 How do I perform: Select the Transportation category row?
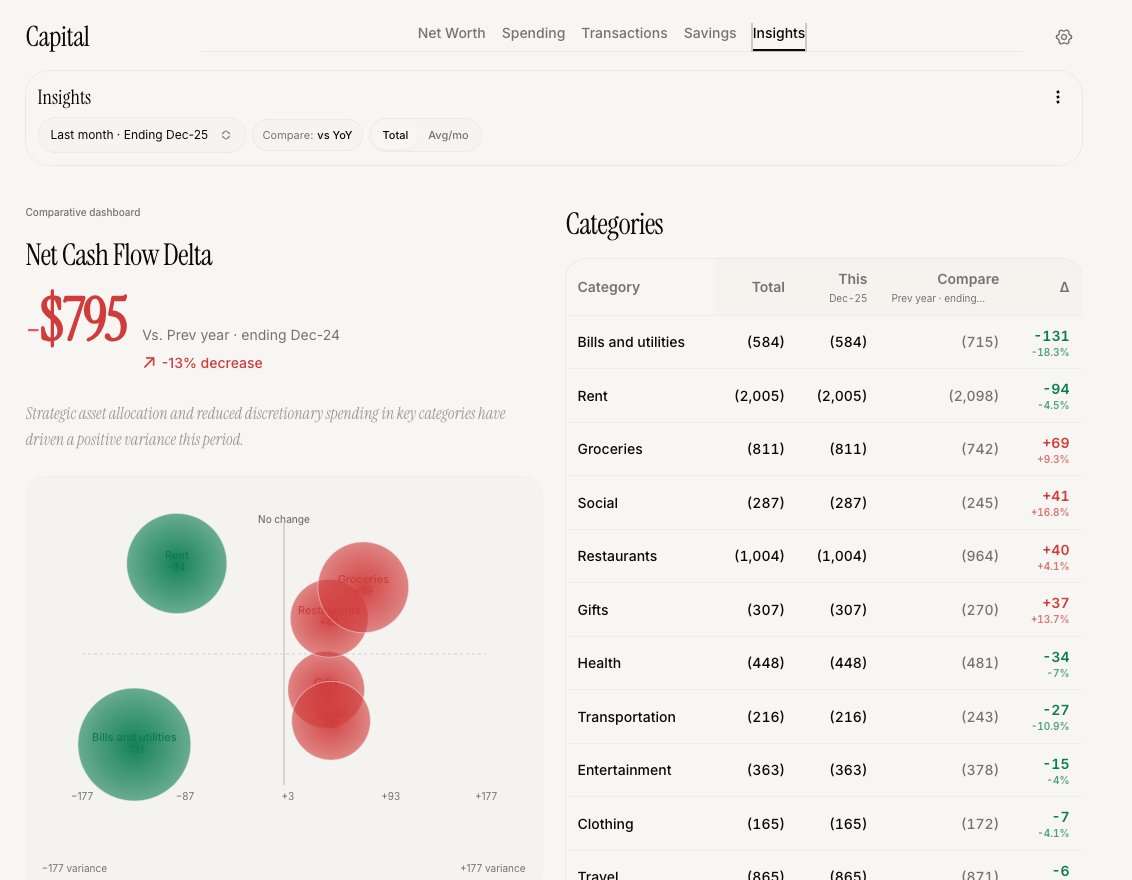coord(824,717)
